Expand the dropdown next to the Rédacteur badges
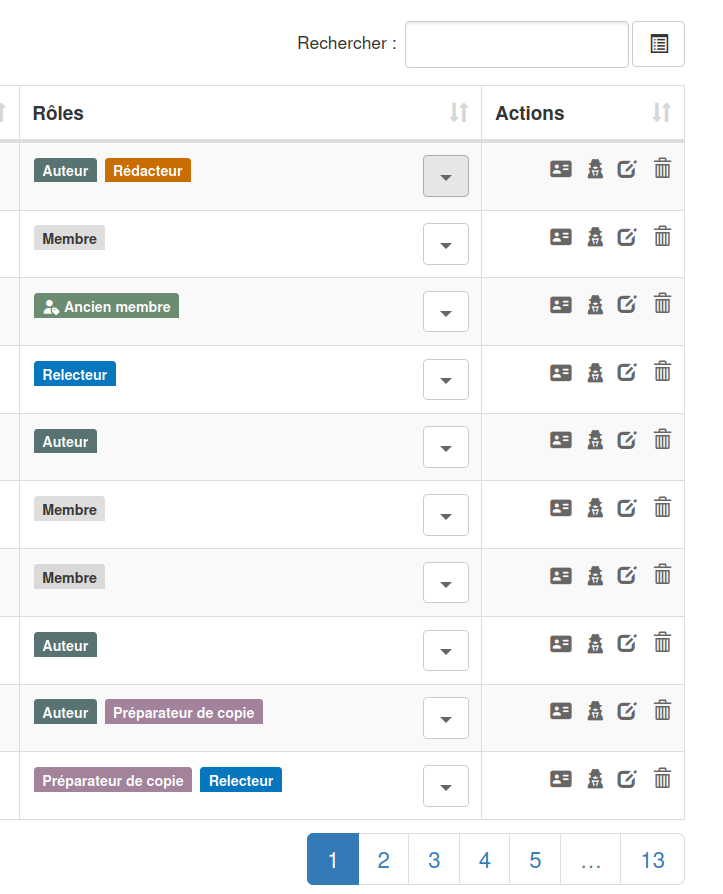The height and width of the screenshot is (894, 723). (445, 176)
